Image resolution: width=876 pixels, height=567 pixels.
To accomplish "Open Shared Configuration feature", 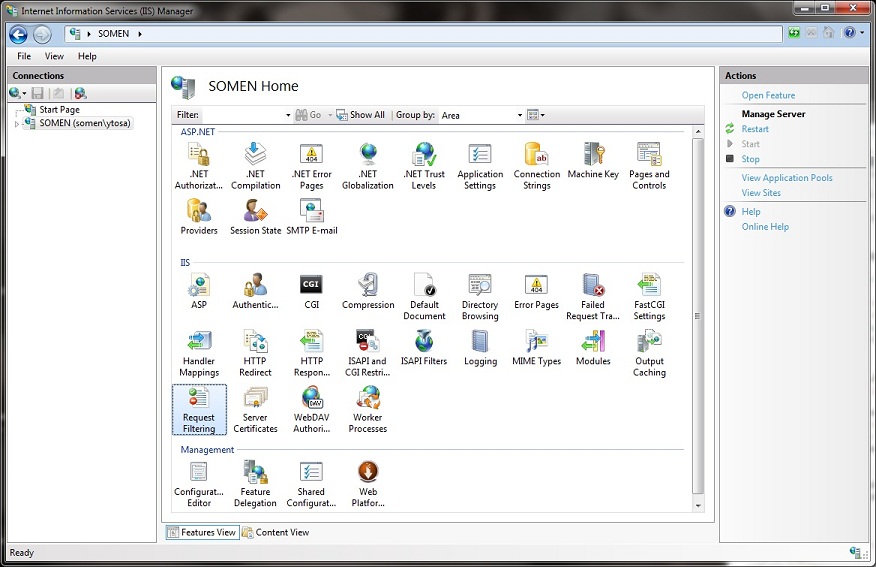I will [x=311, y=484].
